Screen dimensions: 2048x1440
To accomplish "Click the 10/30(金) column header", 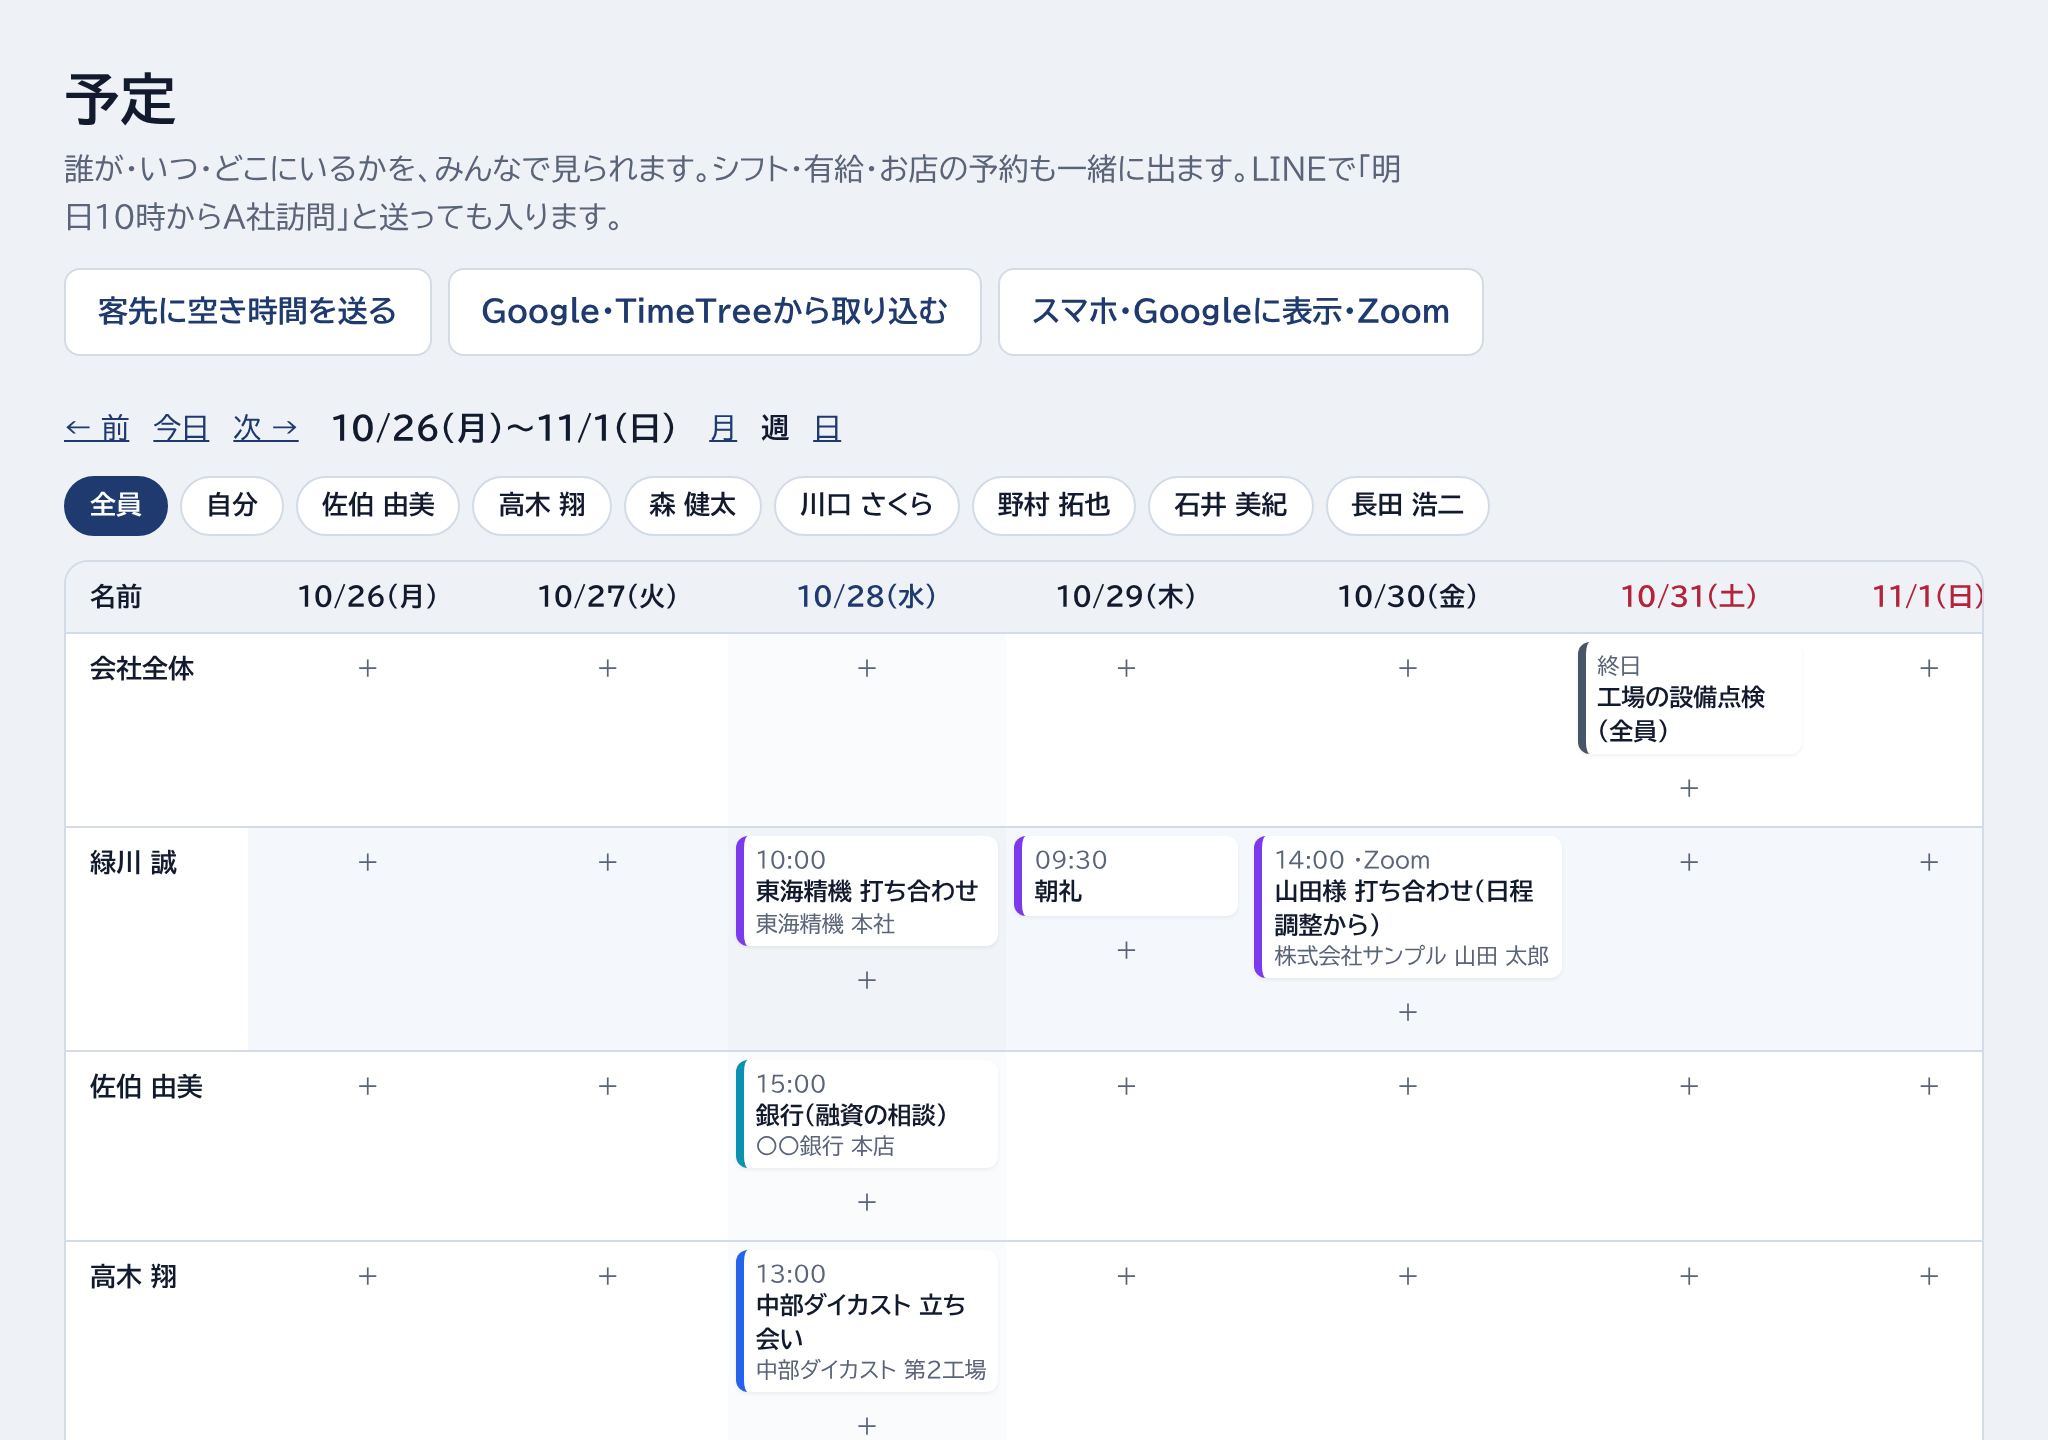I will [x=1408, y=597].
